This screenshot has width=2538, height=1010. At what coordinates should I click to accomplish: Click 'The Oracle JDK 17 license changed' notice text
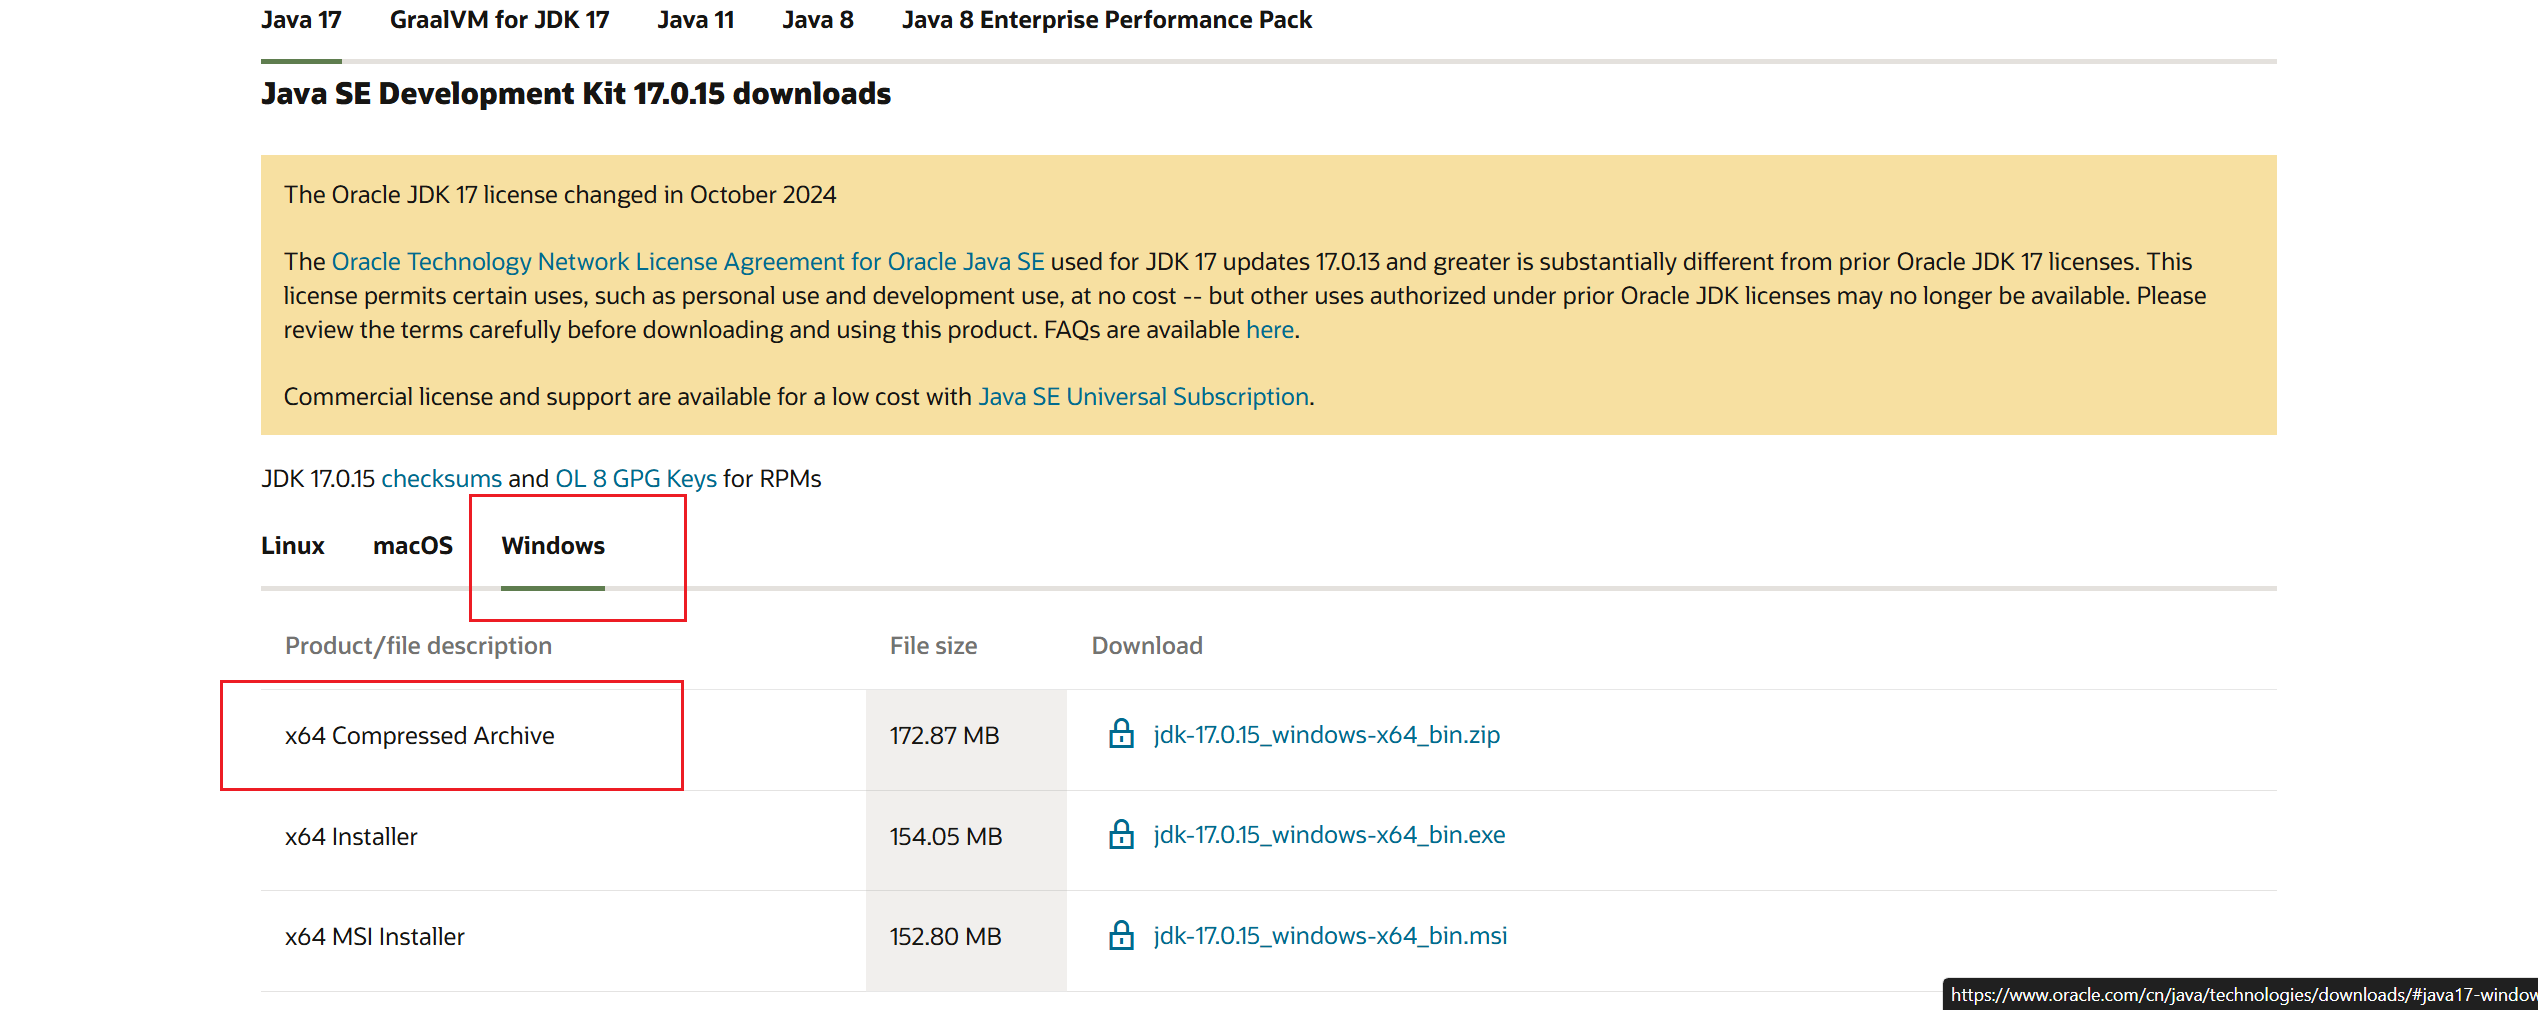560,195
